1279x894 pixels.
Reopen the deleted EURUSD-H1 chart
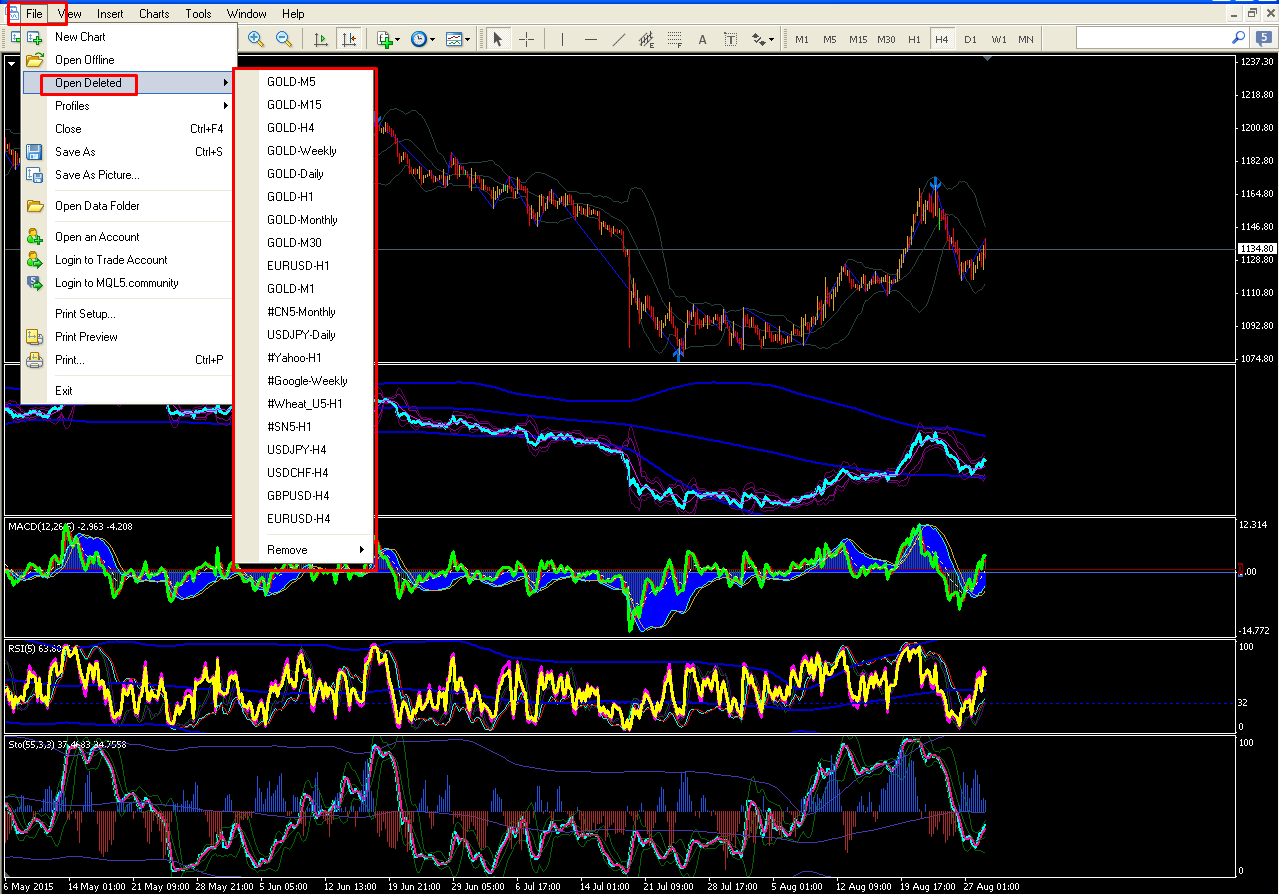(x=298, y=266)
